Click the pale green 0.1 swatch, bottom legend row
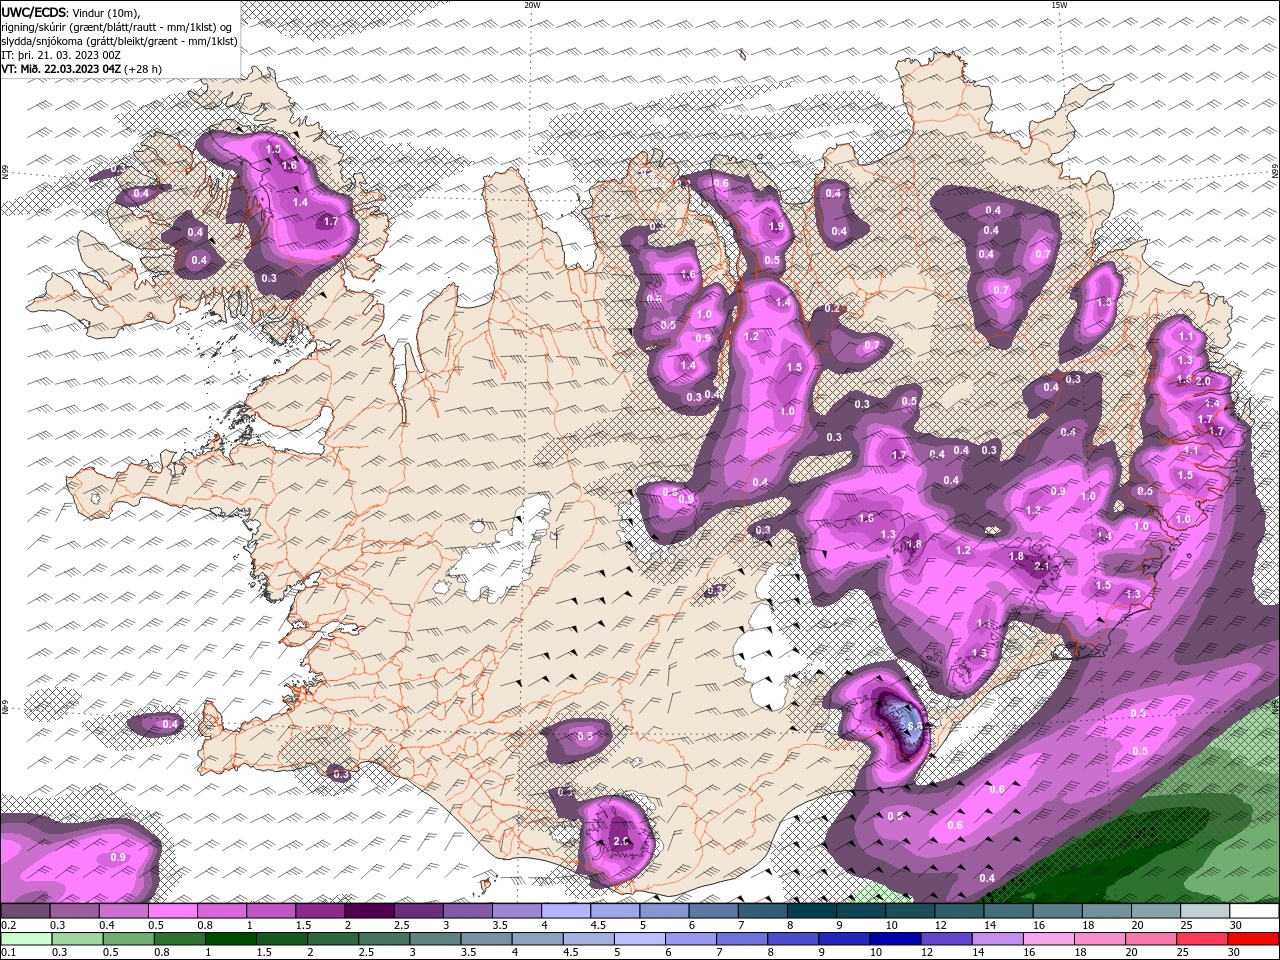This screenshot has height=960, width=1280. (x=26, y=940)
